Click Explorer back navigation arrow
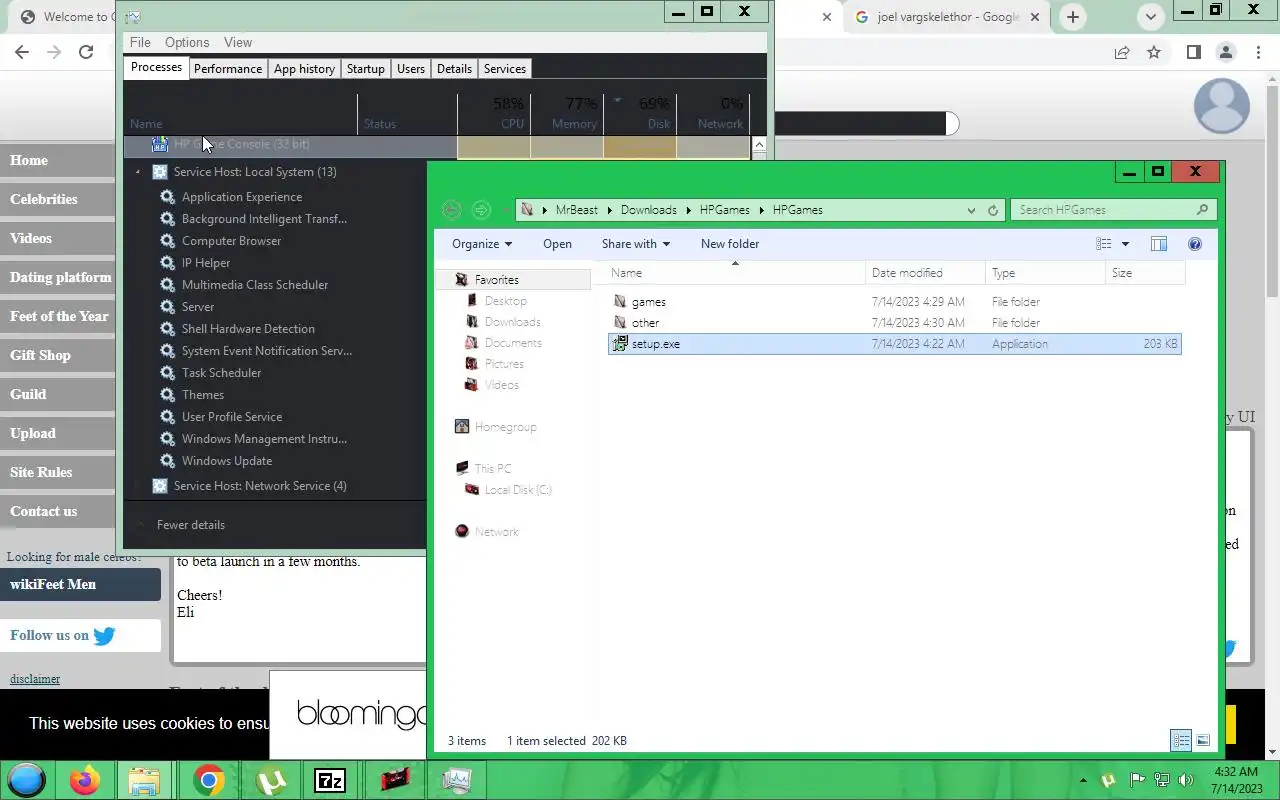The image size is (1280, 800). [451, 210]
